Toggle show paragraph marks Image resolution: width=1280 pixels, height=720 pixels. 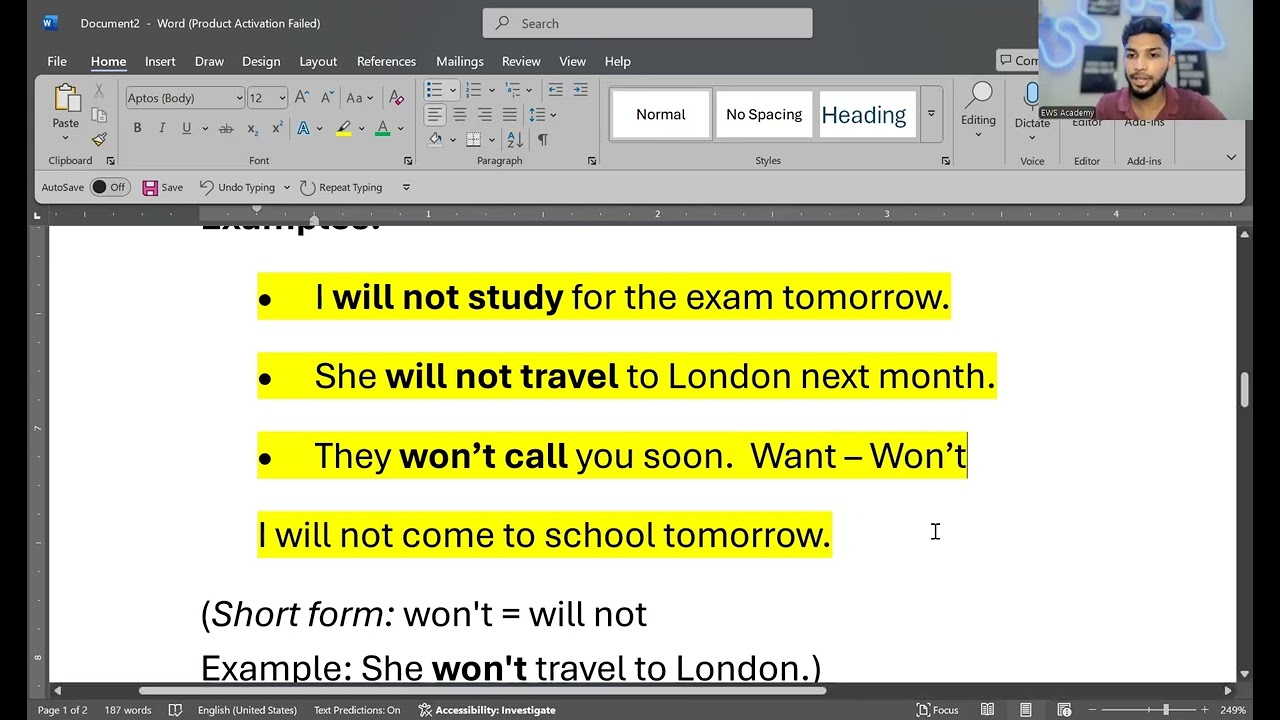542,140
